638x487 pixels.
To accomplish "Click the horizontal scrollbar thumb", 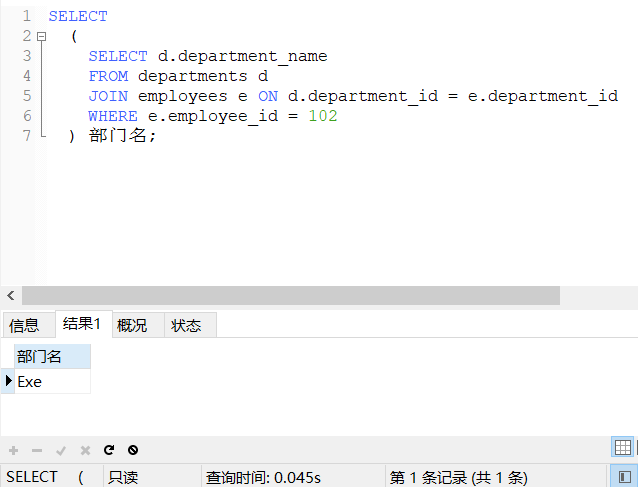I will [x=290, y=296].
